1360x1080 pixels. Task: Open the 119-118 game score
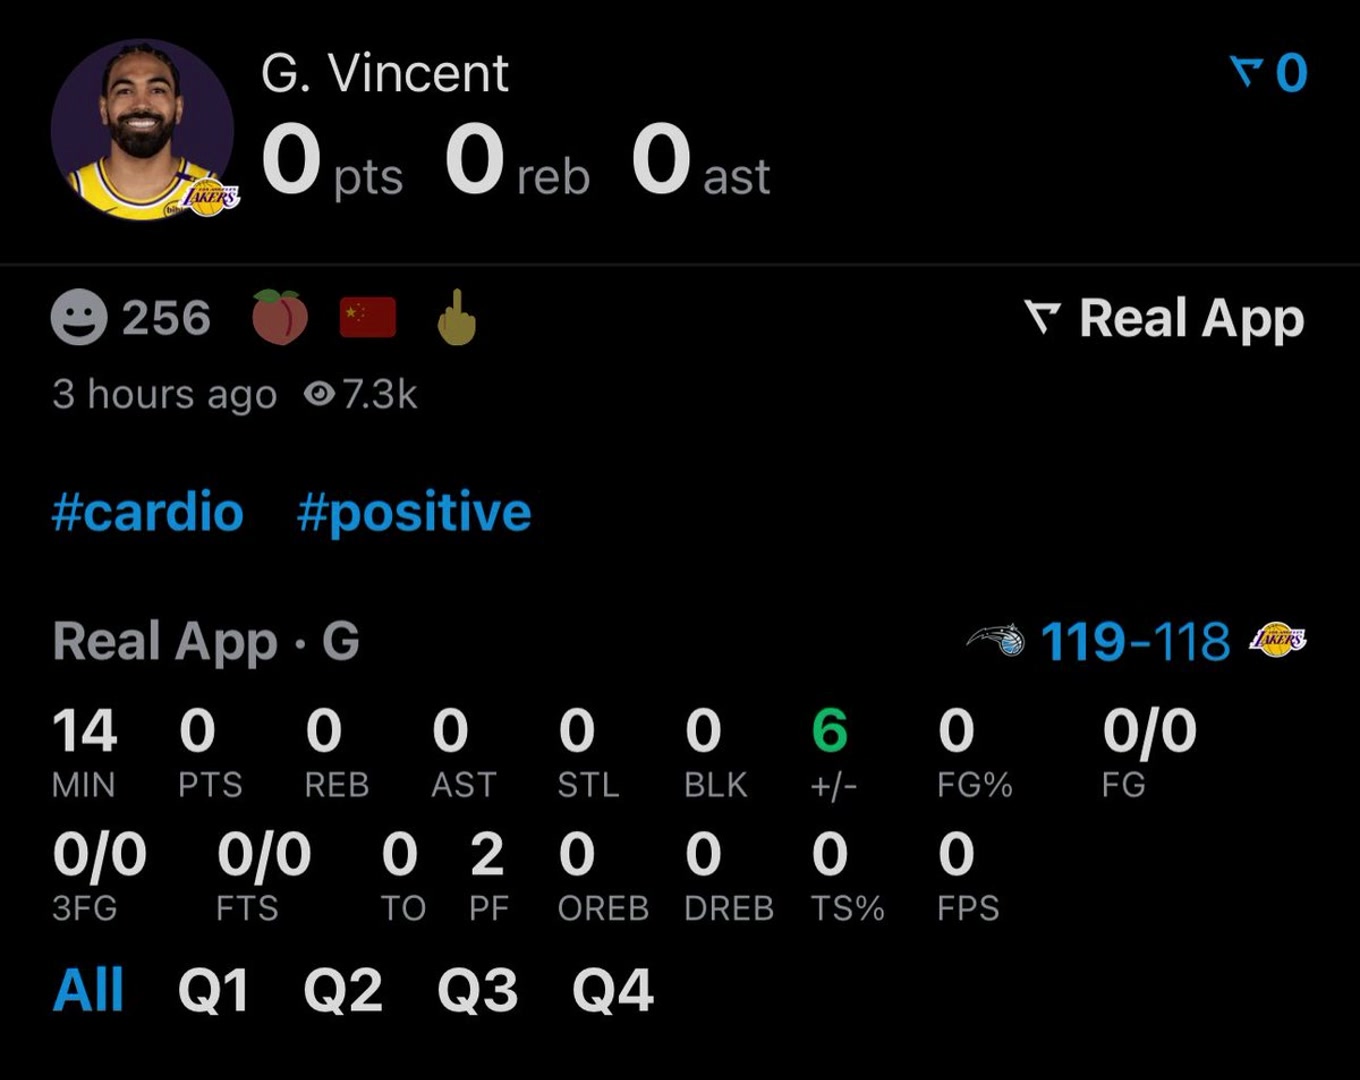click(x=1135, y=641)
